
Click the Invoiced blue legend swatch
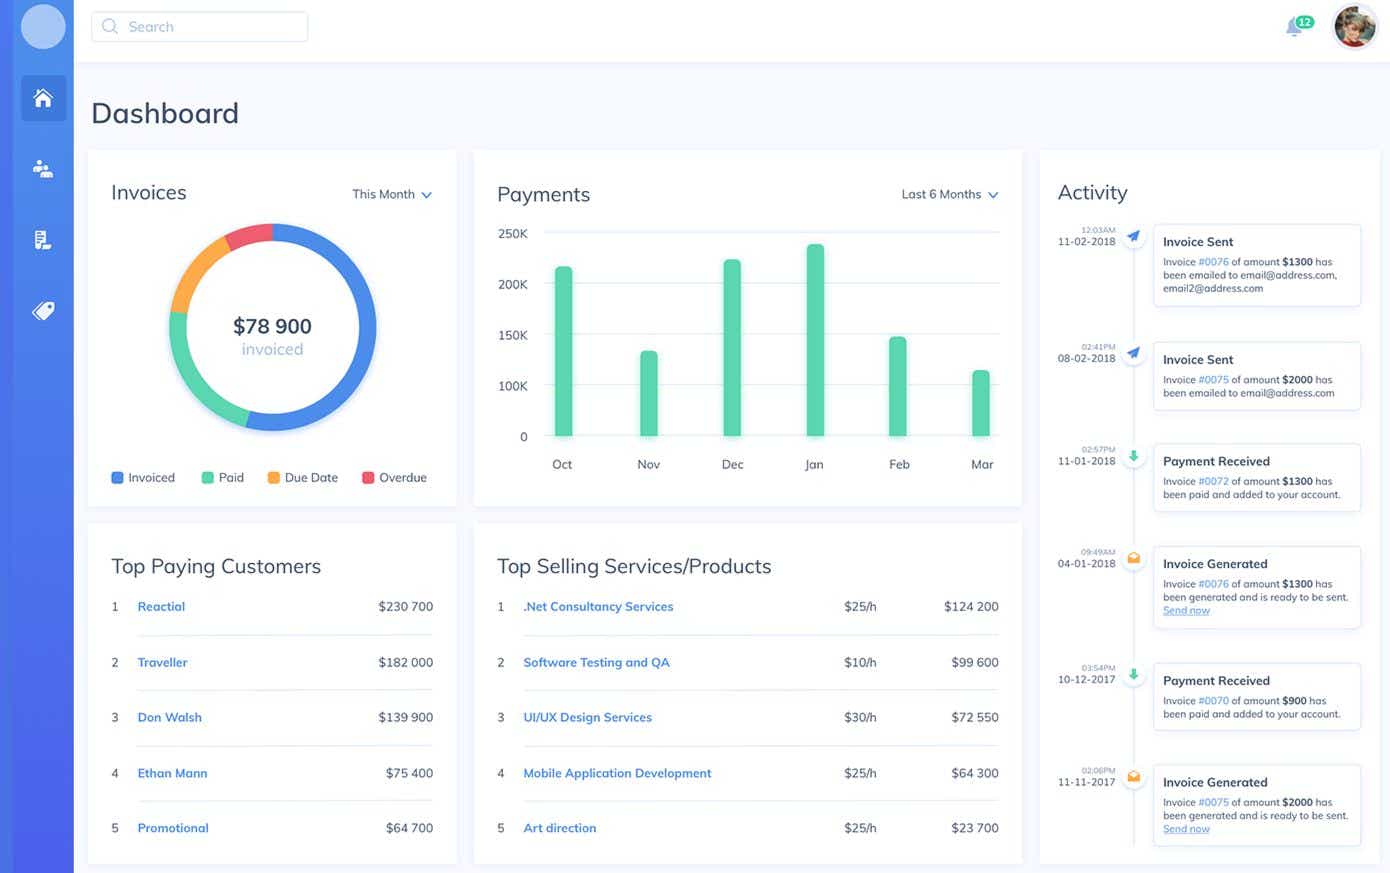point(117,478)
